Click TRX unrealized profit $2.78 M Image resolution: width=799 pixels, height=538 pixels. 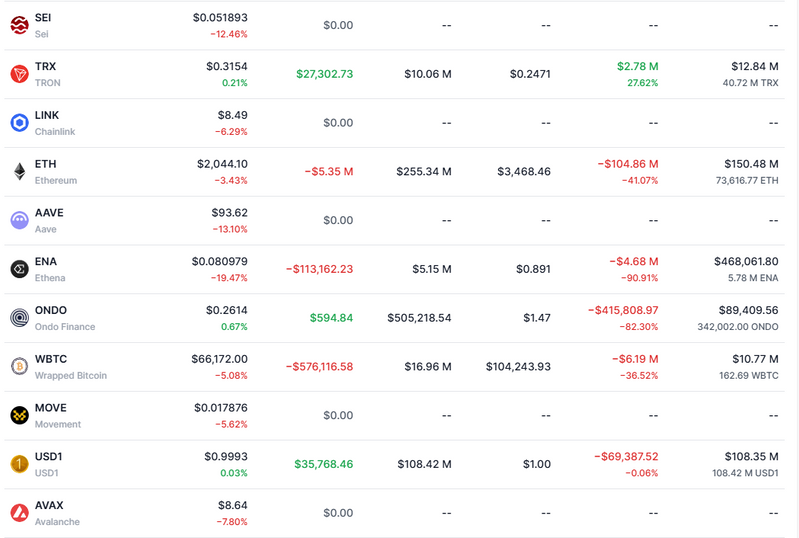[x=637, y=67]
